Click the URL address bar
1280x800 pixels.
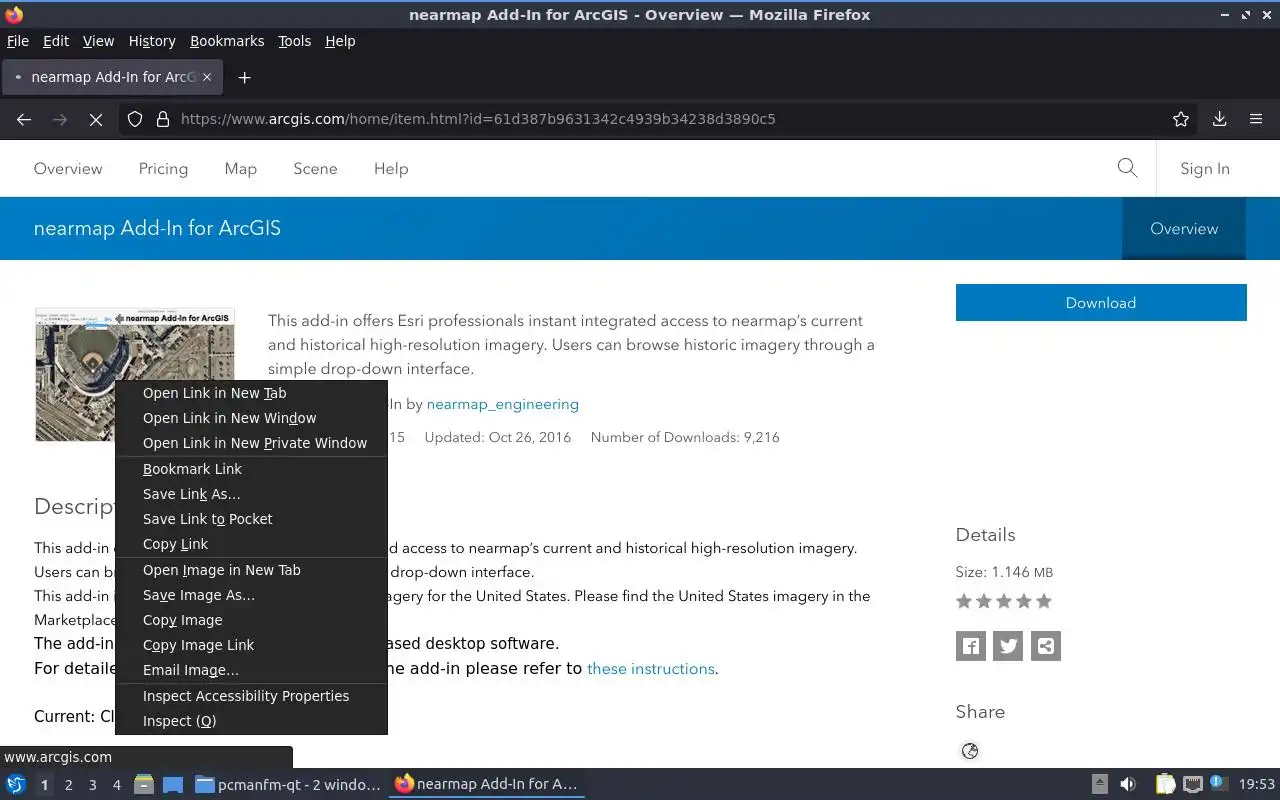660,119
